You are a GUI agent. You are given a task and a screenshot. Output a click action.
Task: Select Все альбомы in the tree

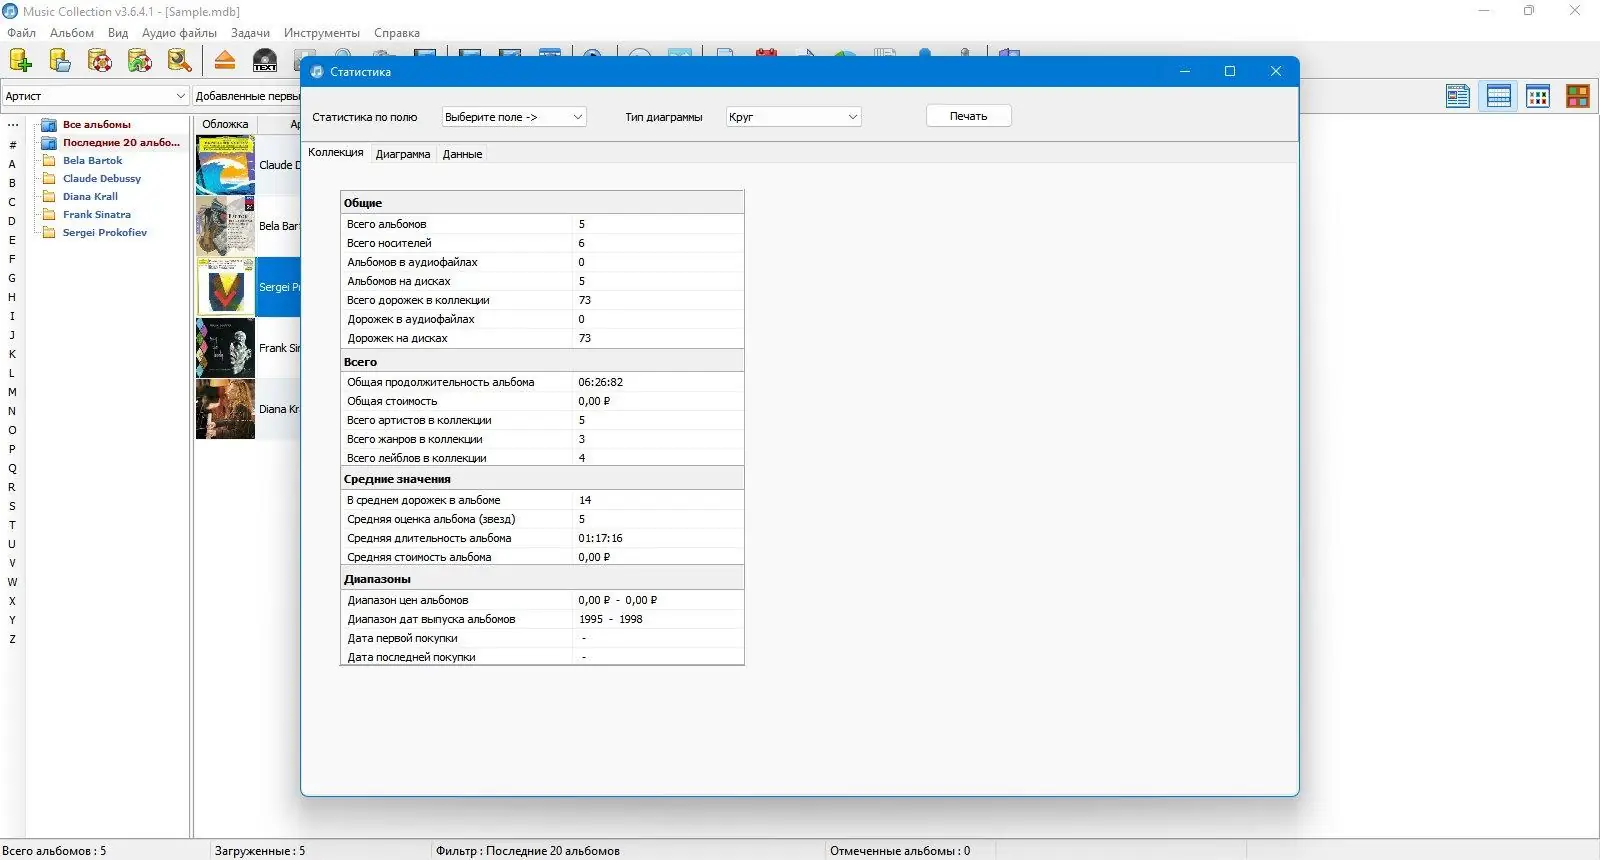(97, 124)
